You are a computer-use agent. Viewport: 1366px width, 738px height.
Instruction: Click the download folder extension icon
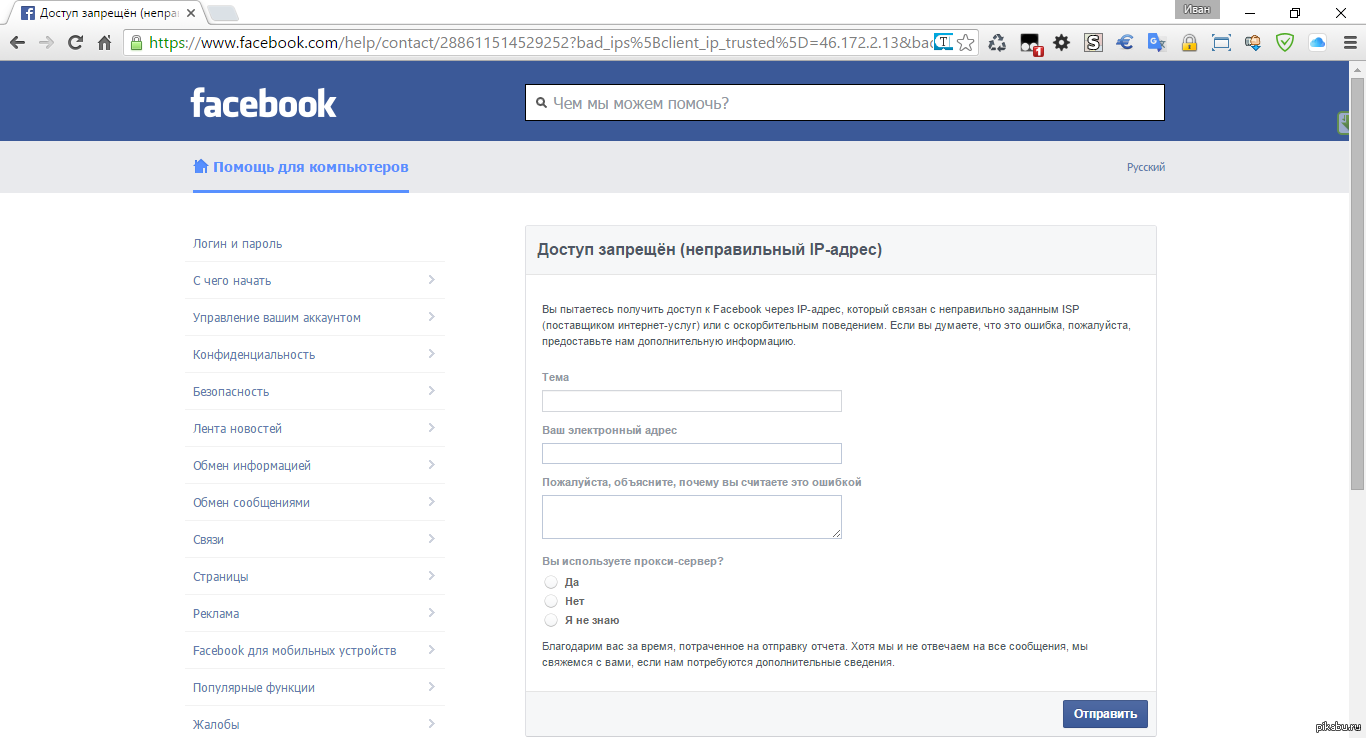tap(1253, 43)
